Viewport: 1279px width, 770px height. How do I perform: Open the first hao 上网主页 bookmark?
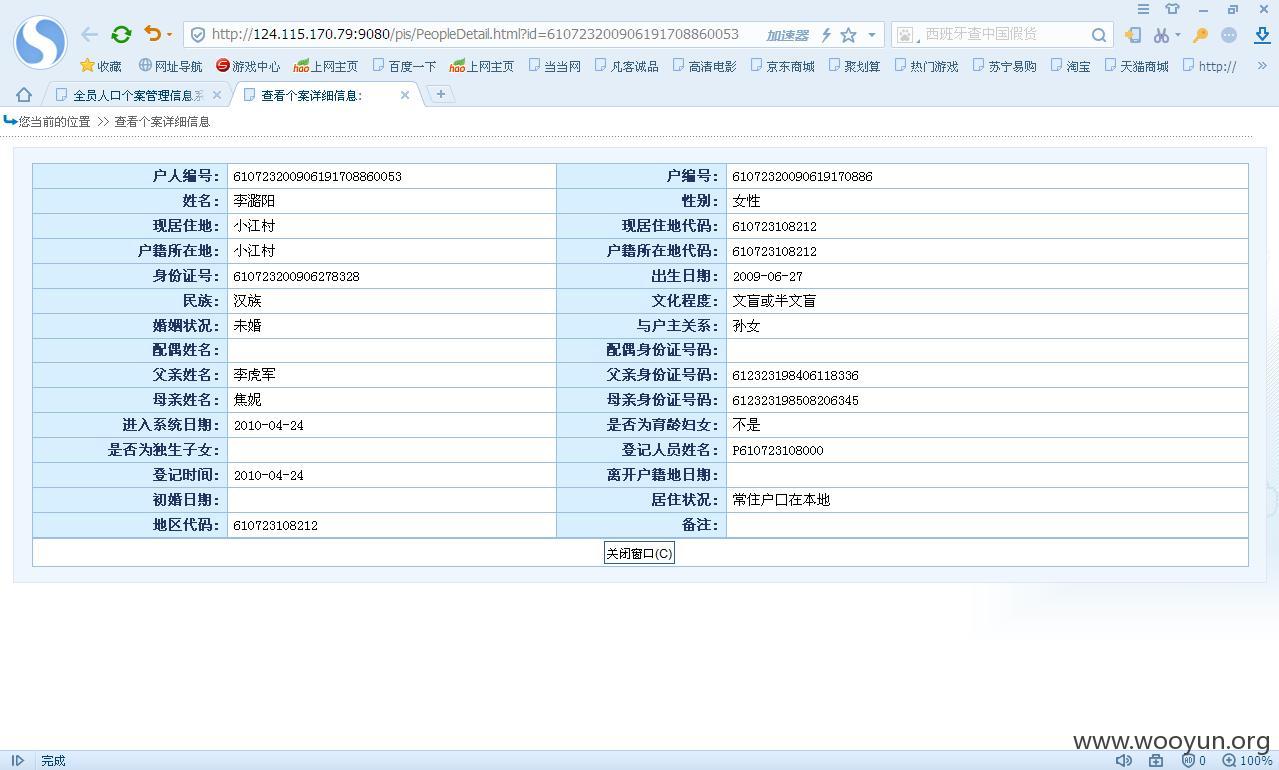point(326,66)
